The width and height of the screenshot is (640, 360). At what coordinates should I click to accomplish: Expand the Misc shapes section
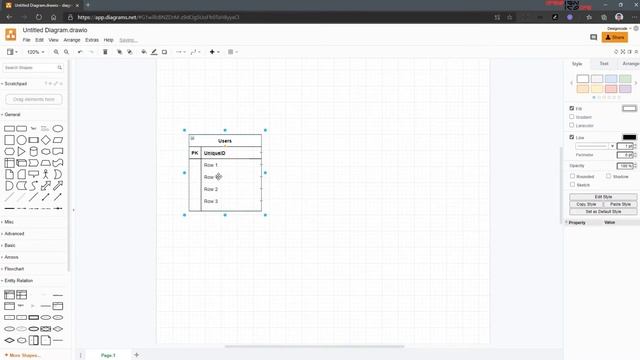[9, 222]
